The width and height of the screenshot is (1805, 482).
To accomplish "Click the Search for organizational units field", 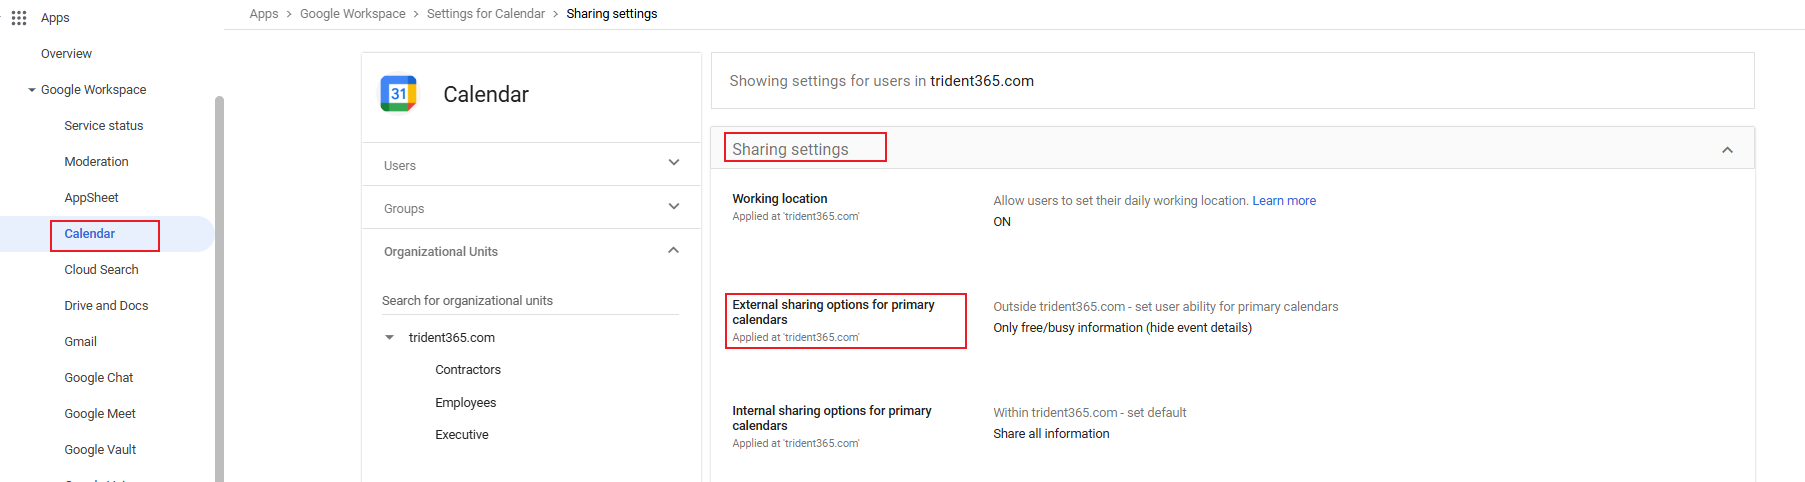I will (x=530, y=301).
